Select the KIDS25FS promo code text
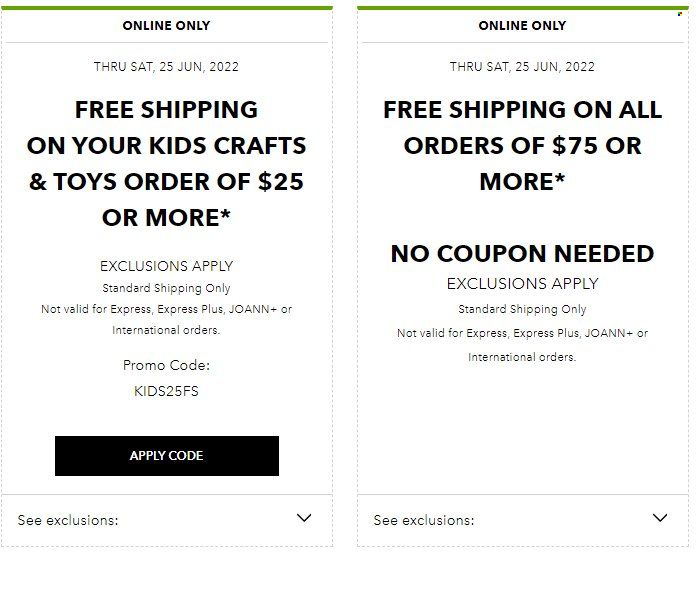This screenshot has width=696, height=612. click(x=166, y=391)
